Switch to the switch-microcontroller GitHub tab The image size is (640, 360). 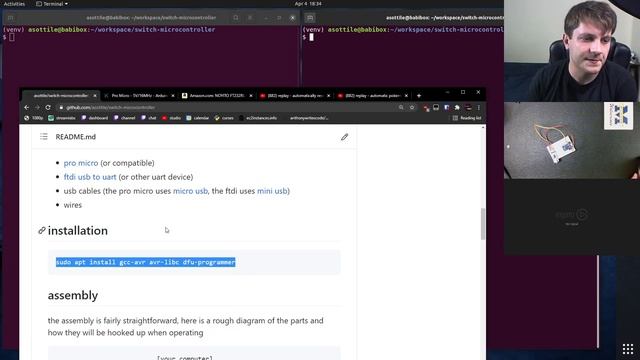[60, 96]
